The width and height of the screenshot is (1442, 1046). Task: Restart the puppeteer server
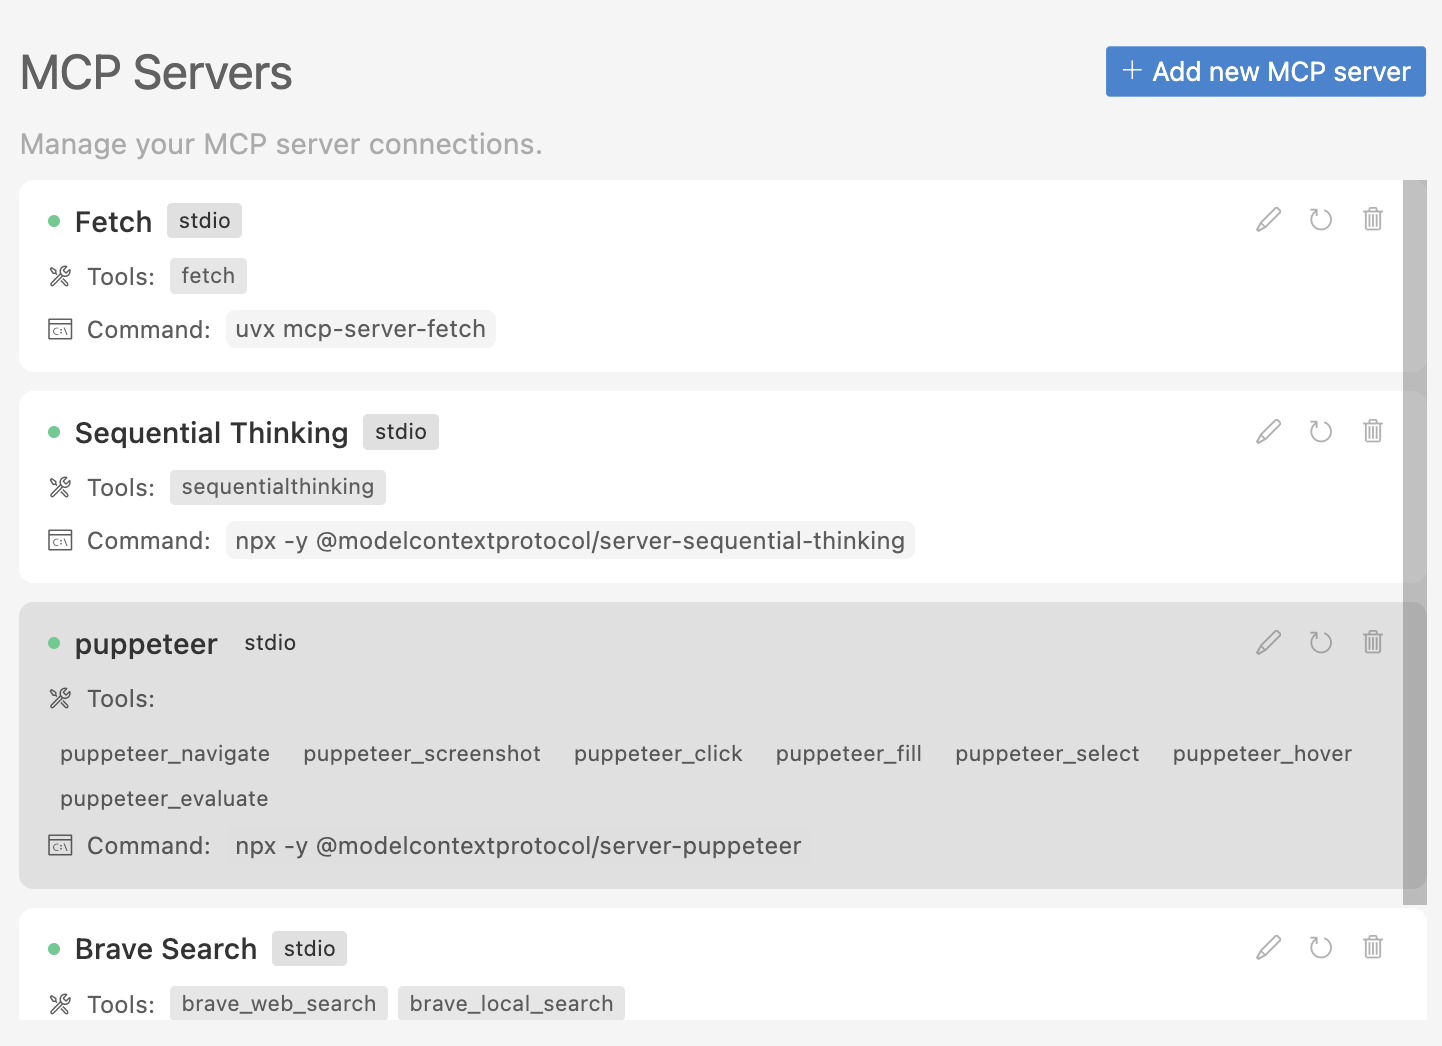pos(1320,642)
